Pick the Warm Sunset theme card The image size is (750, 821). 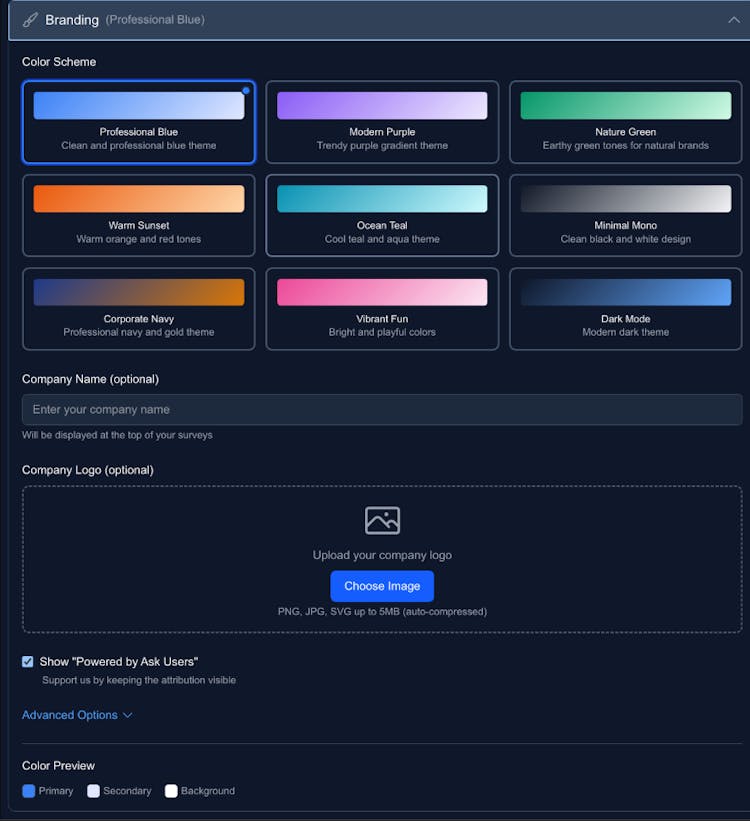pos(139,215)
